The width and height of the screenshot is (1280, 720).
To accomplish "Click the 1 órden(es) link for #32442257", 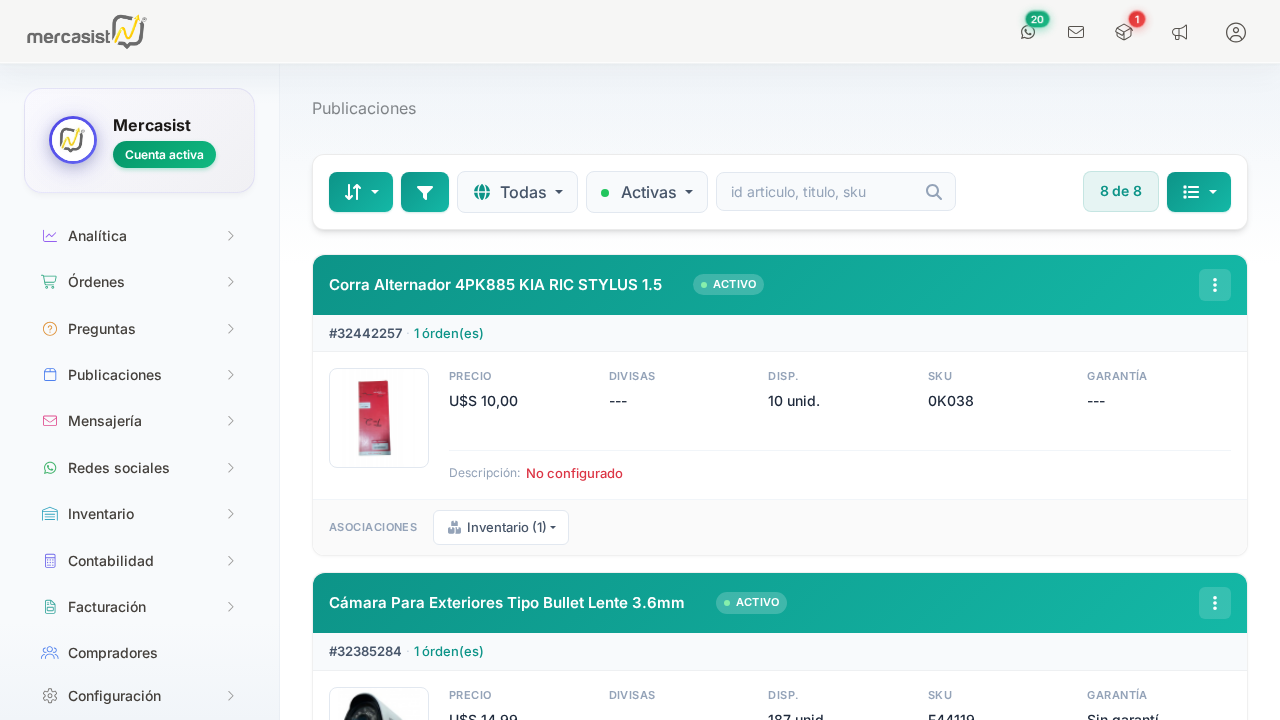I will (x=448, y=333).
